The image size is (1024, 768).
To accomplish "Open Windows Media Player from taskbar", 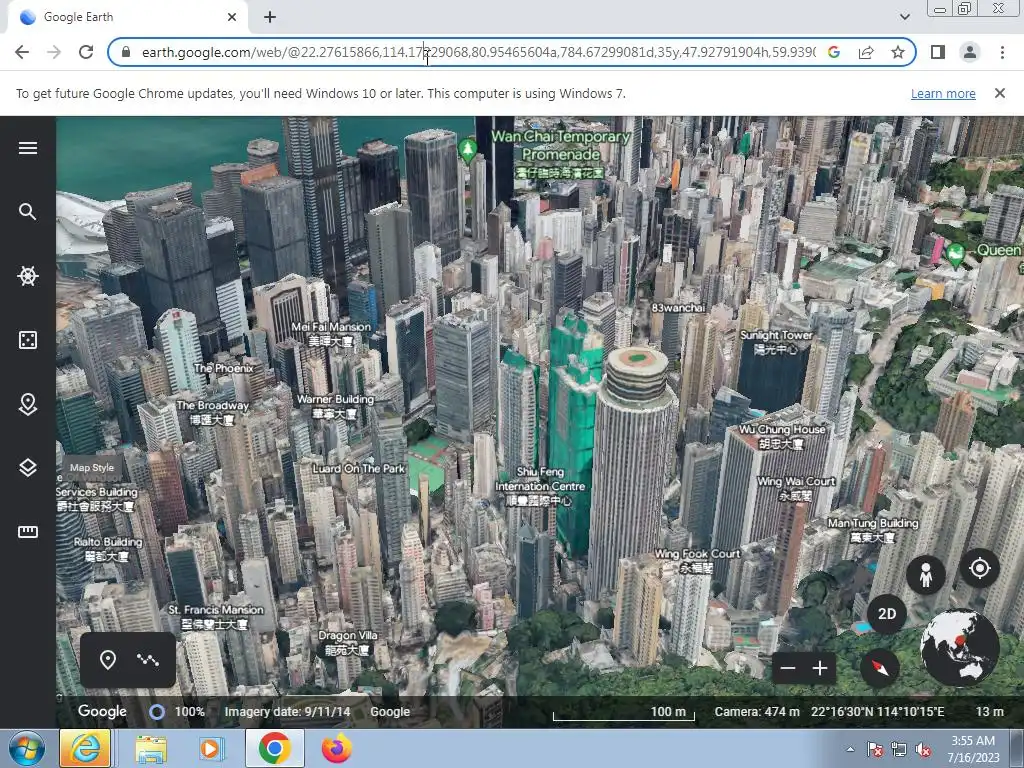I will point(211,748).
